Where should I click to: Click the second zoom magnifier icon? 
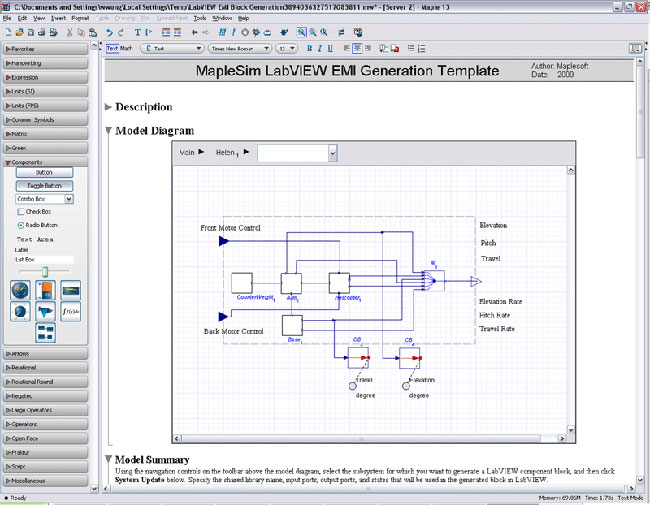pos(313,32)
